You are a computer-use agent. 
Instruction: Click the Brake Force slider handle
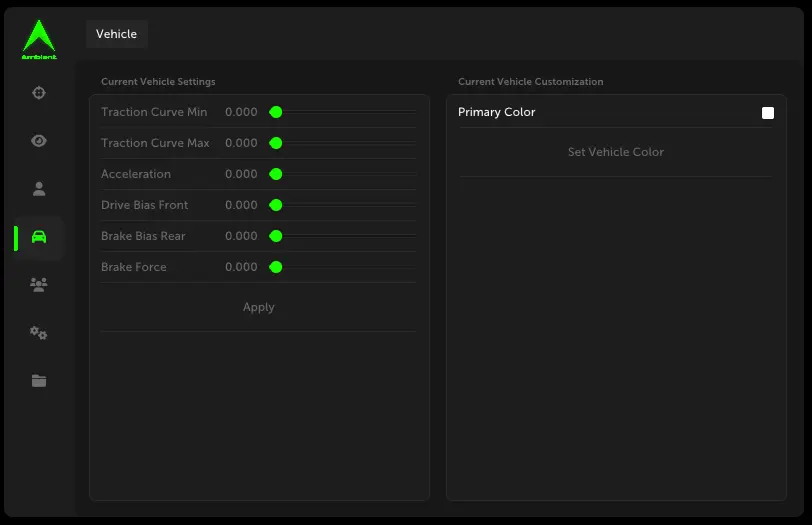tap(276, 267)
